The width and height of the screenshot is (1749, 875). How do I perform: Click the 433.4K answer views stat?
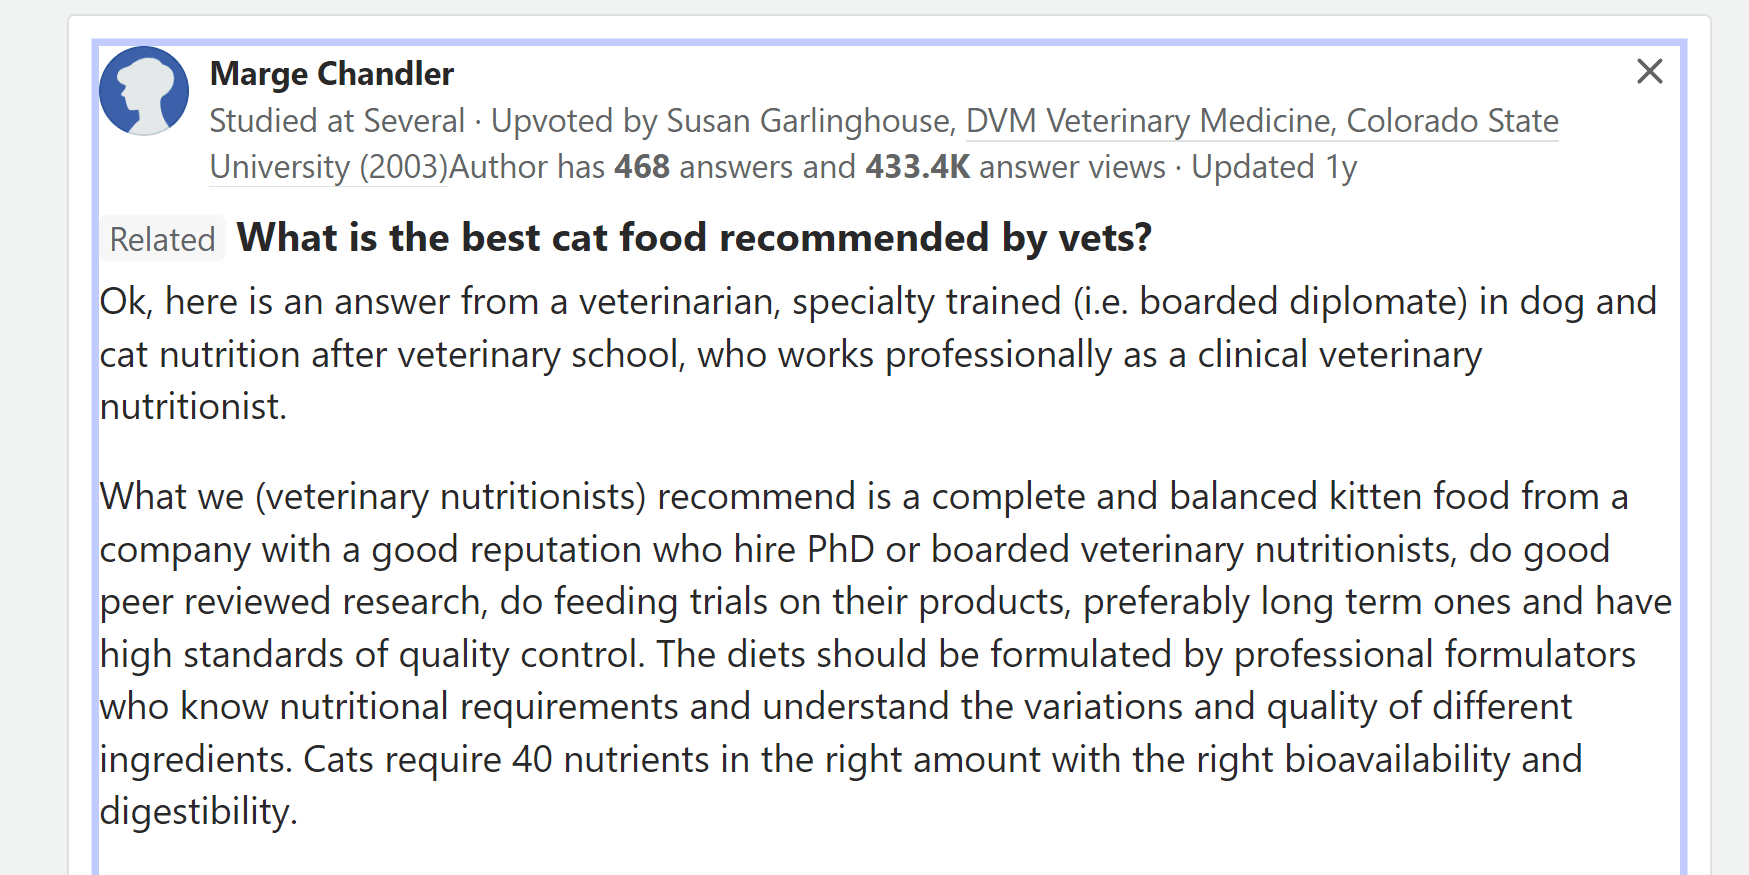click(916, 167)
